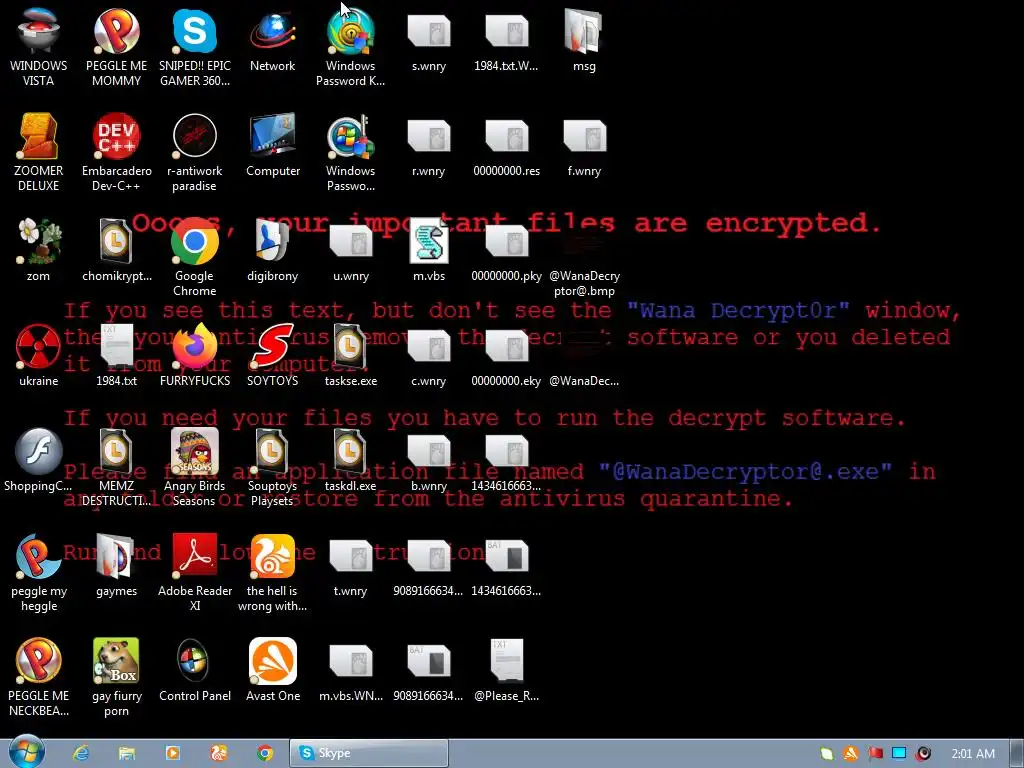The width and height of the screenshot is (1024, 768).
Task: Open the speaker volume tray icon
Action: [923, 753]
